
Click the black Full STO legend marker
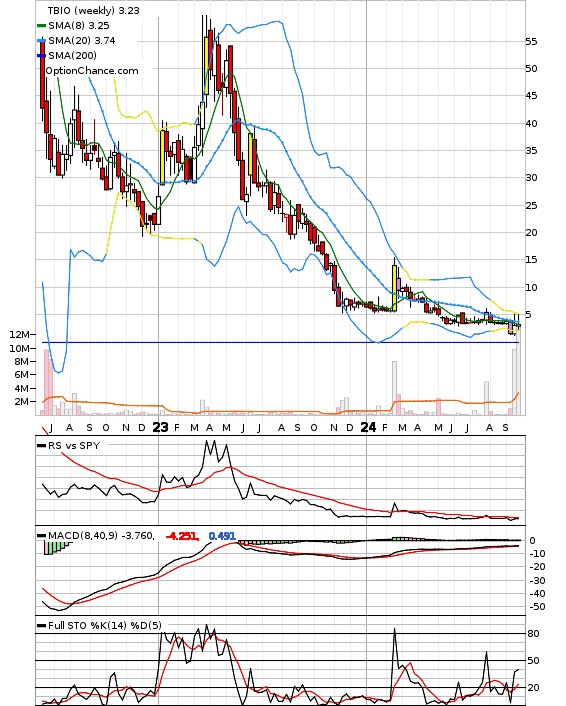tap(41, 625)
